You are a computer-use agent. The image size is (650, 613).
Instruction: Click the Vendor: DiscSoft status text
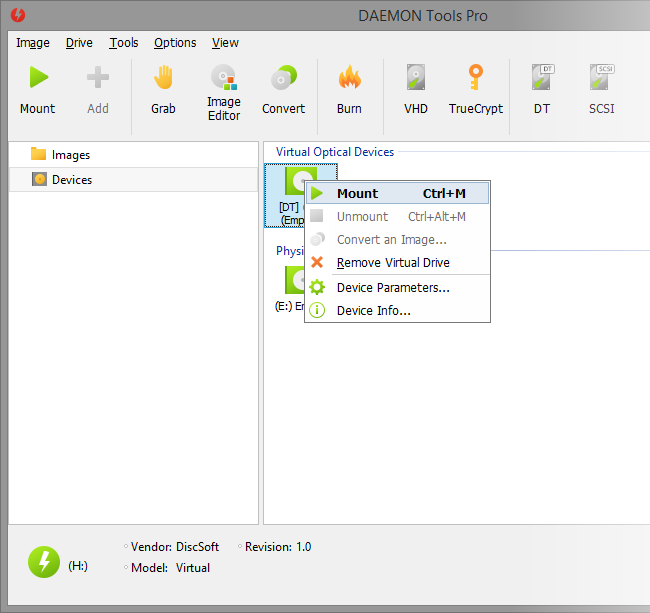175,547
